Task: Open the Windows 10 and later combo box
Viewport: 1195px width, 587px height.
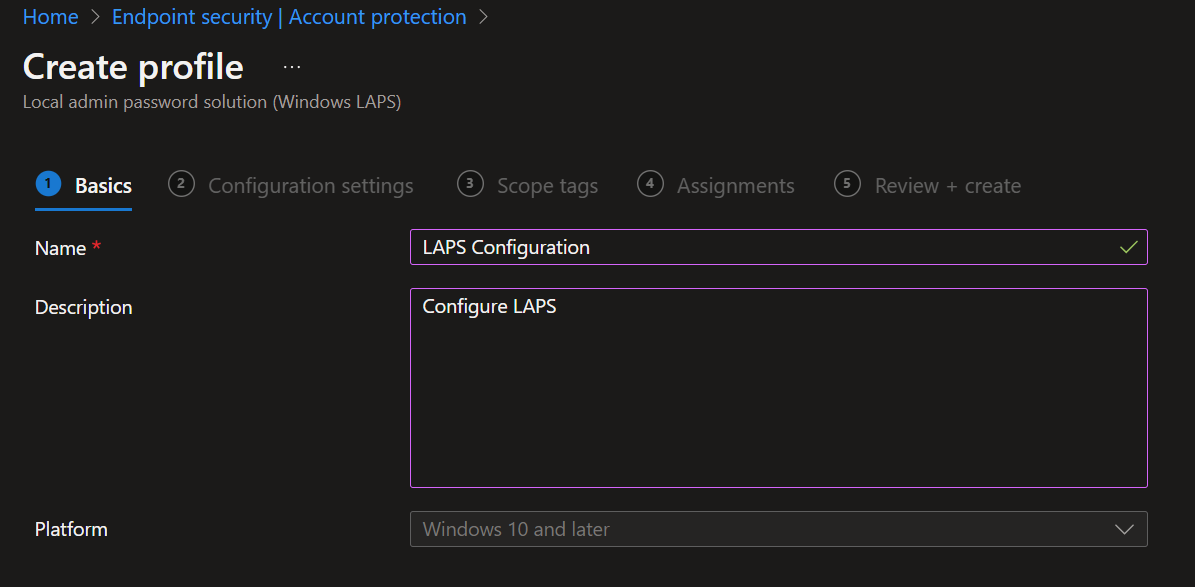Action: pyautogui.click(x=760, y=529)
